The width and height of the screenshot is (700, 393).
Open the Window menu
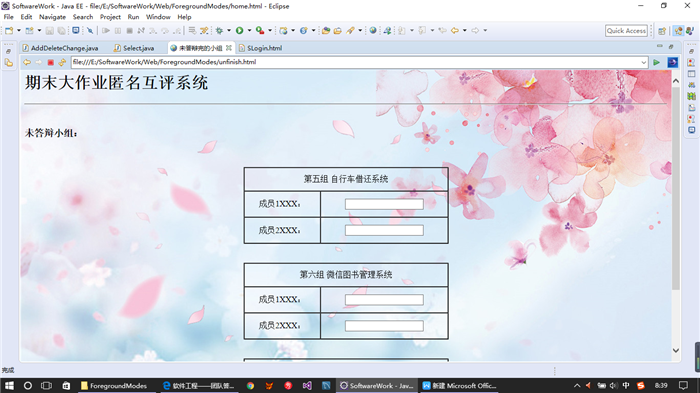click(x=158, y=17)
